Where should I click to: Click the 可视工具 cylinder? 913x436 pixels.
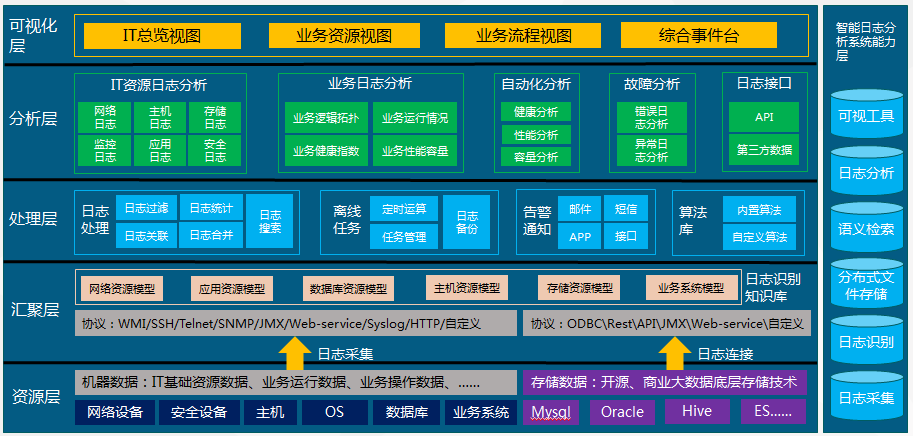click(x=866, y=115)
